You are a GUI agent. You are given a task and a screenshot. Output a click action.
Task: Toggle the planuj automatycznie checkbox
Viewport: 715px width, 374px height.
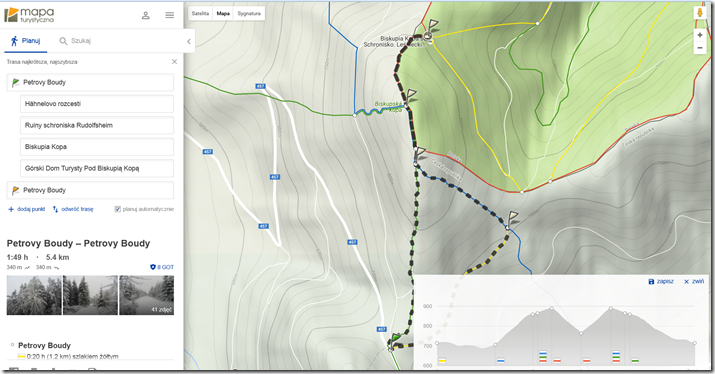118,209
